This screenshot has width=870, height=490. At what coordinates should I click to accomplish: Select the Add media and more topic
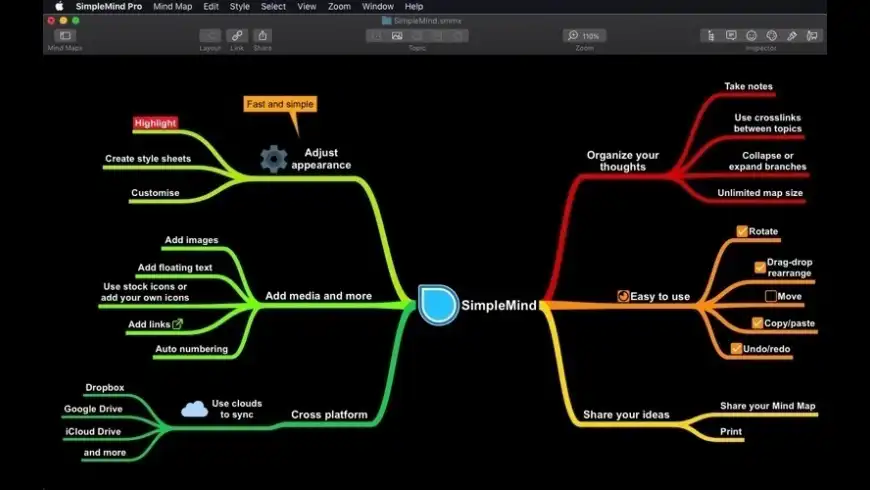point(318,296)
